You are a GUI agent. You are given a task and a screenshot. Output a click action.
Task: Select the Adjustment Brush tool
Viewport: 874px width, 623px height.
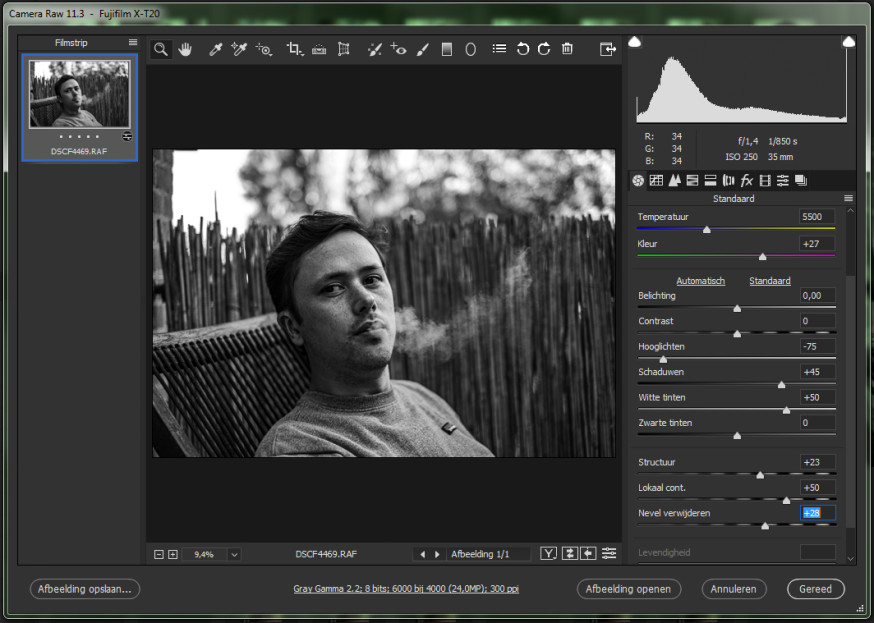coord(423,50)
